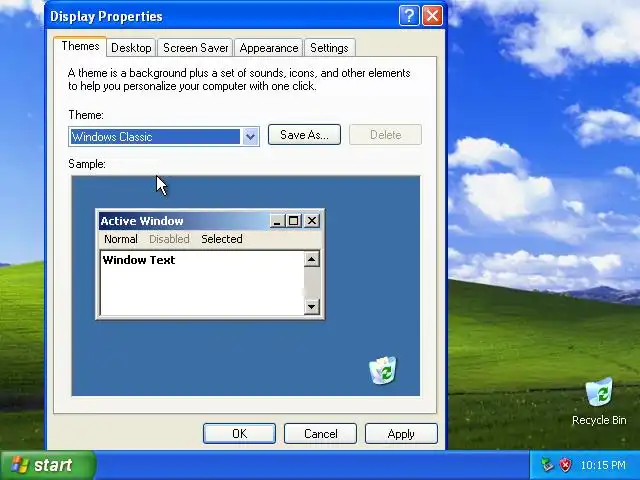Click the Display Properties title bar text
640x480 pixels.
coord(106,16)
